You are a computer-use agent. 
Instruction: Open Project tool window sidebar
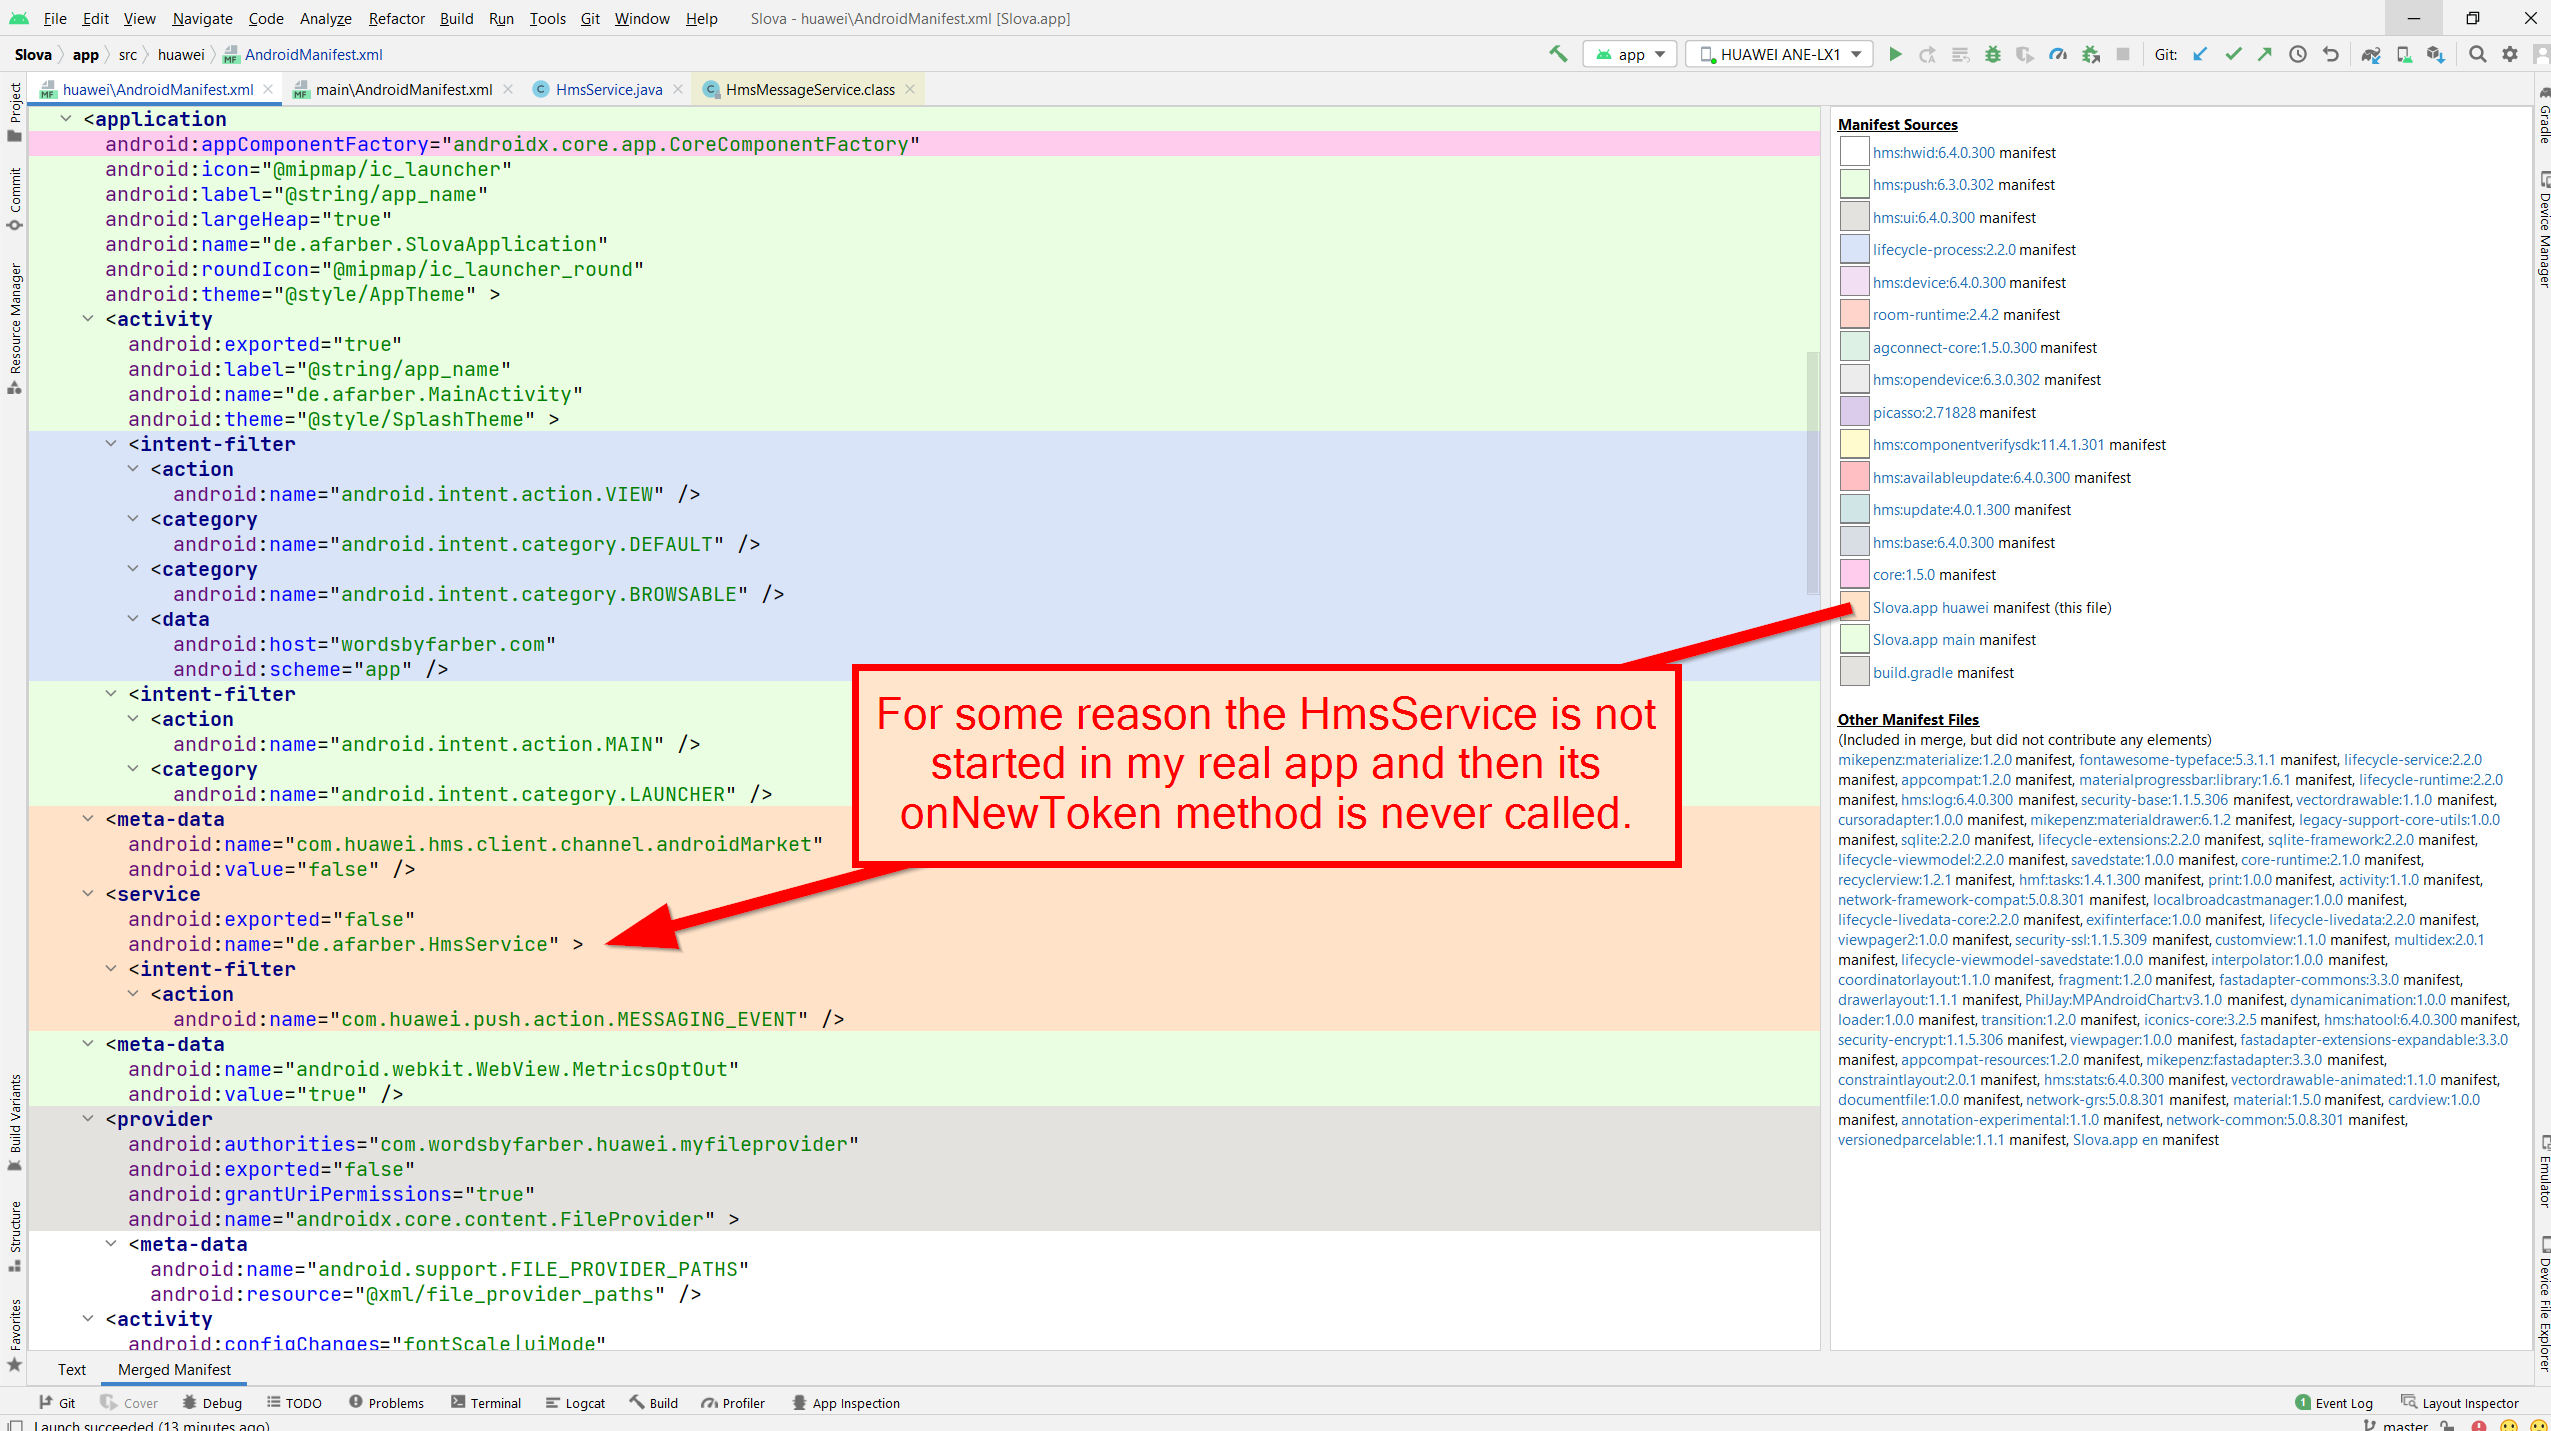(14, 111)
